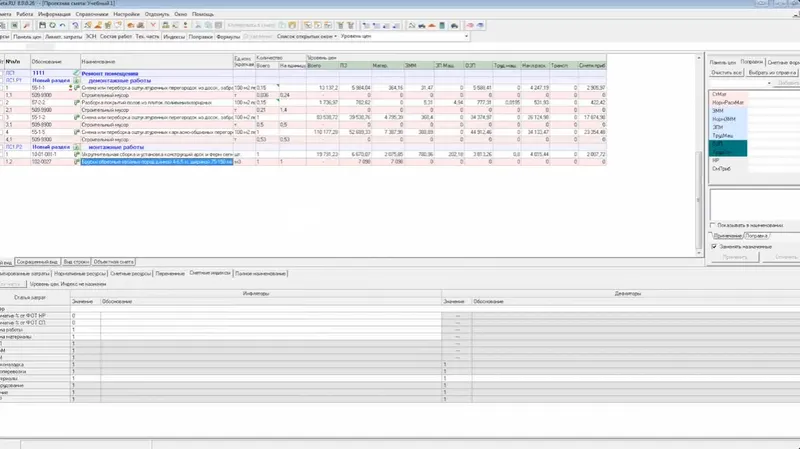Switch to 'Сохраненный вид' tab
Image resolution: width=800 pixels, height=449 pixels.
[37, 262]
